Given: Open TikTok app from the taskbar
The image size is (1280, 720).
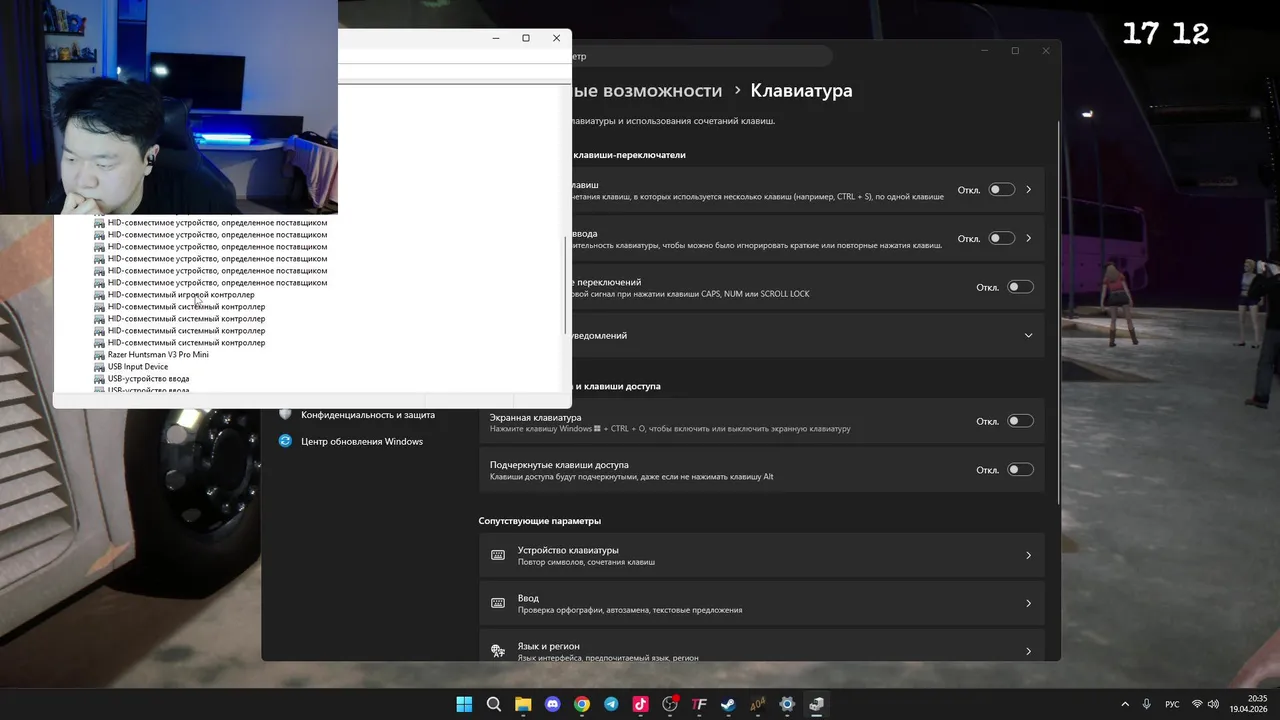Looking at the screenshot, I should tap(641, 704).
